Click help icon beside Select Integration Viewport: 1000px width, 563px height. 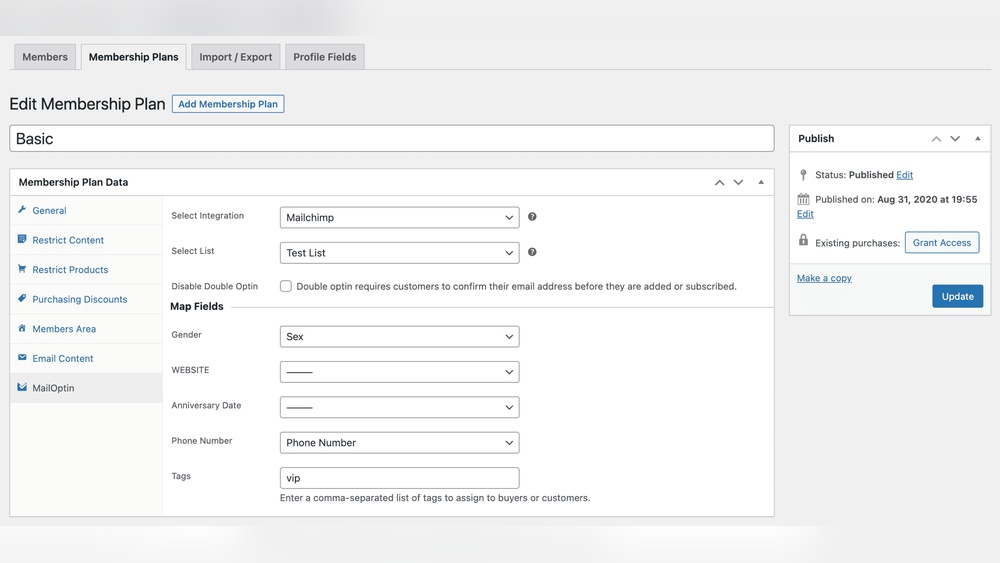pyautogui.click(x=532, y=217)
